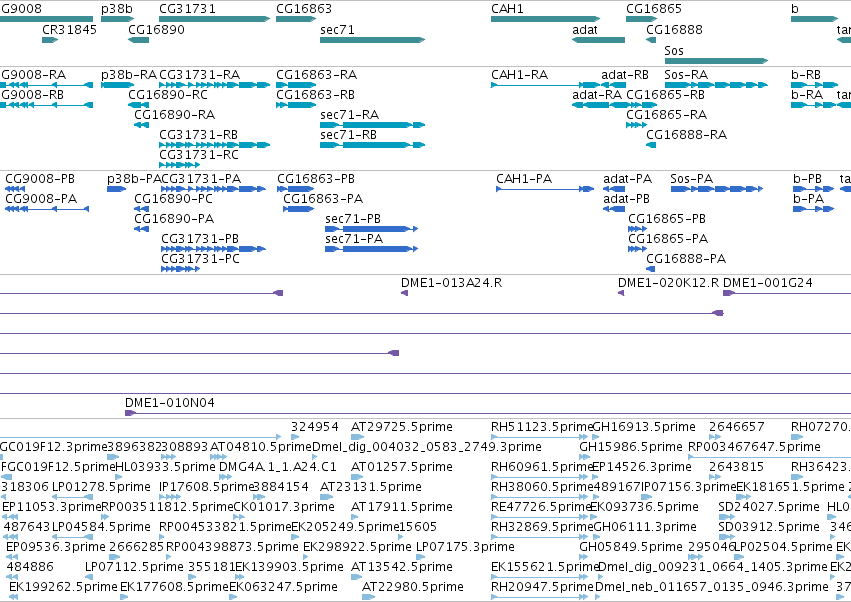Open protein CG16890-PC

(x=173, y=199)
